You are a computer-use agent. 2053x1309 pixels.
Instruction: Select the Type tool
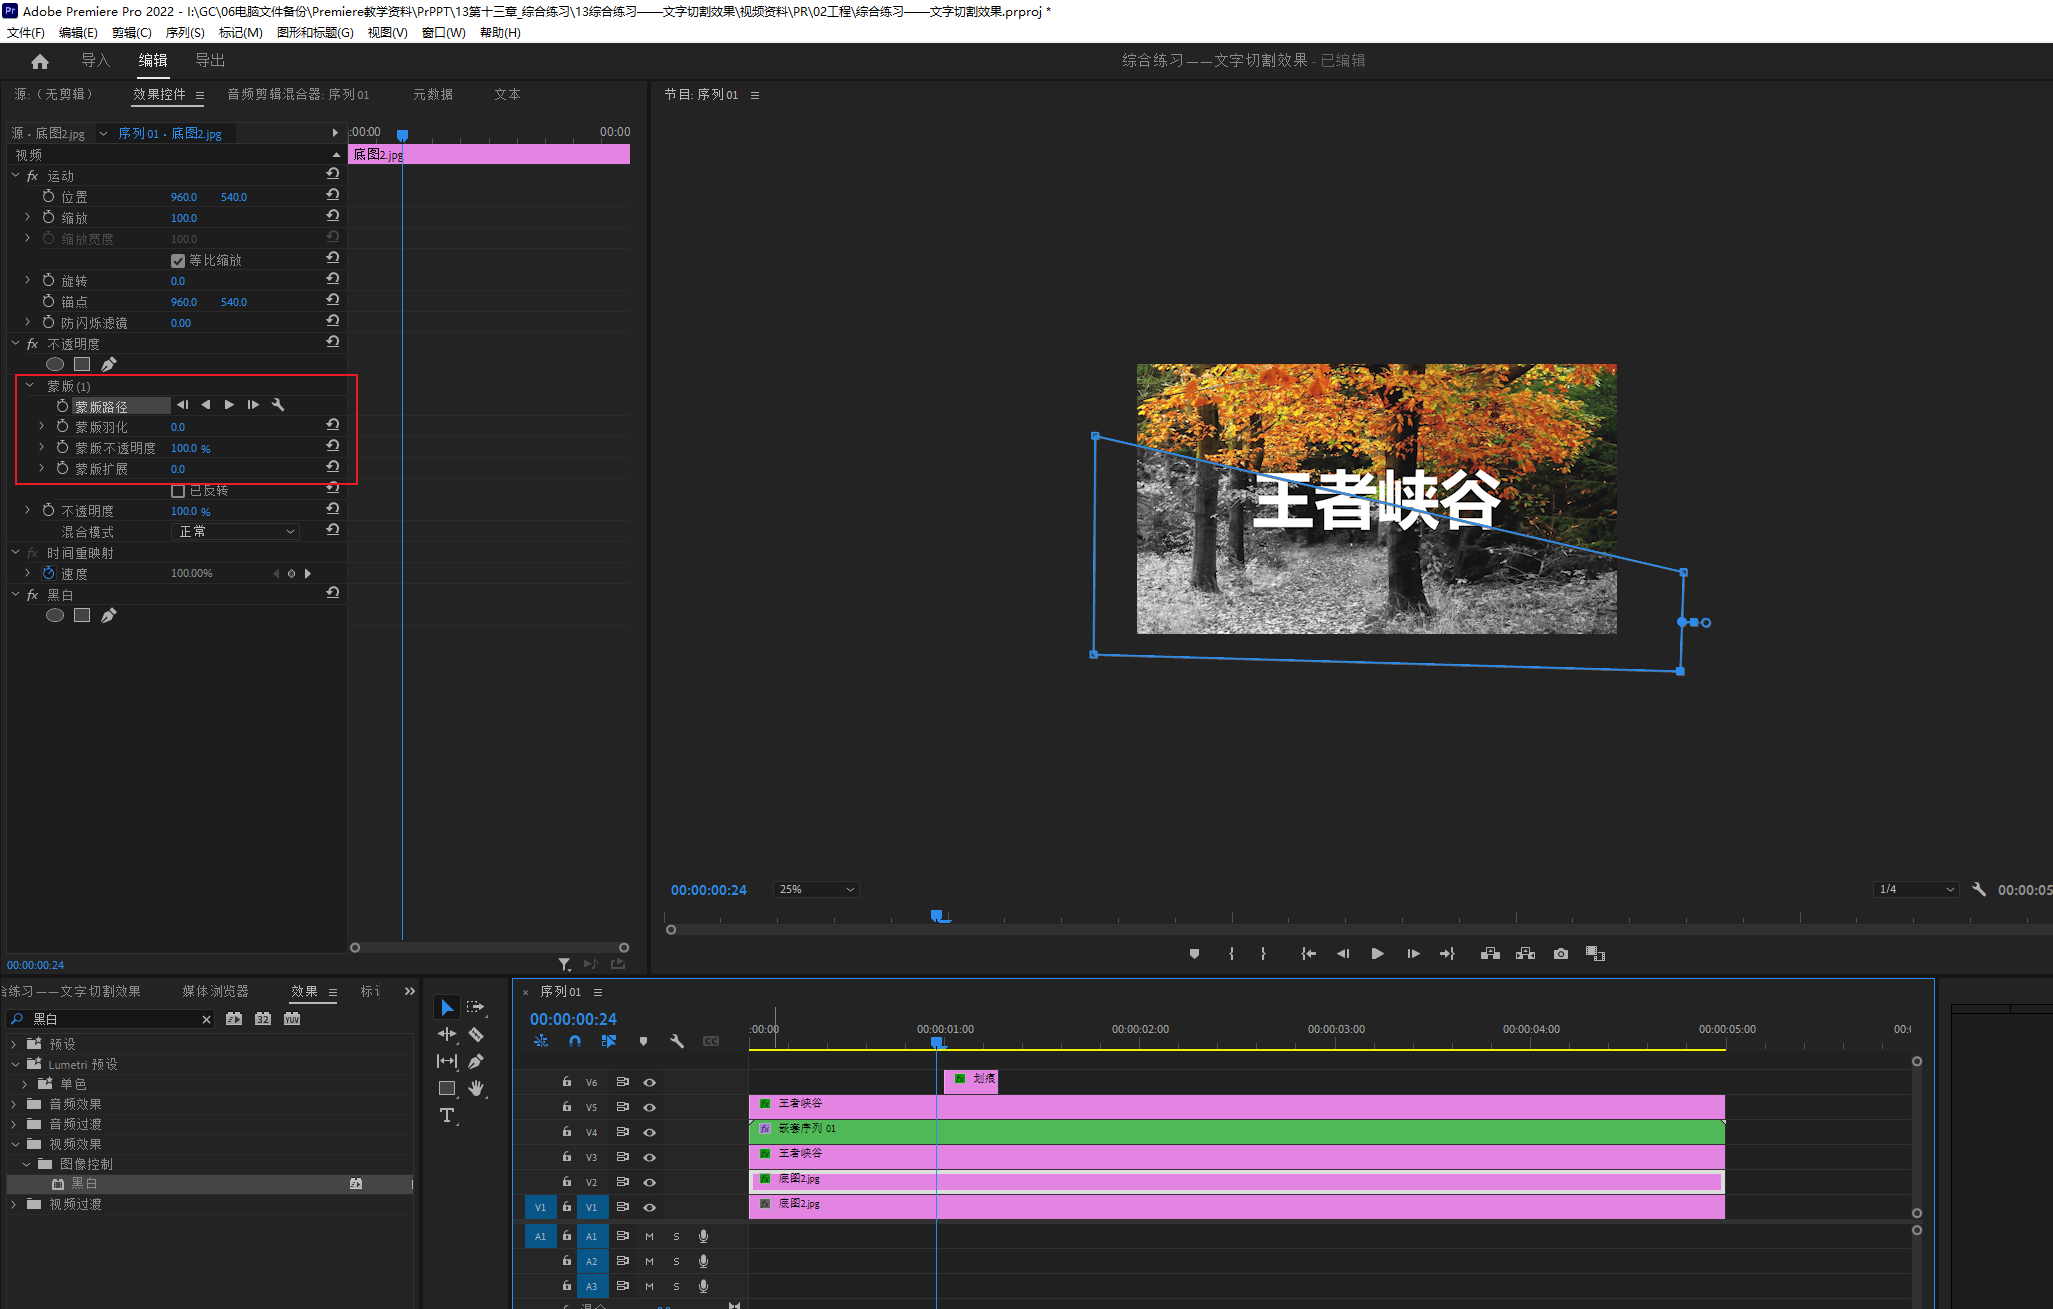[446, 1115]
